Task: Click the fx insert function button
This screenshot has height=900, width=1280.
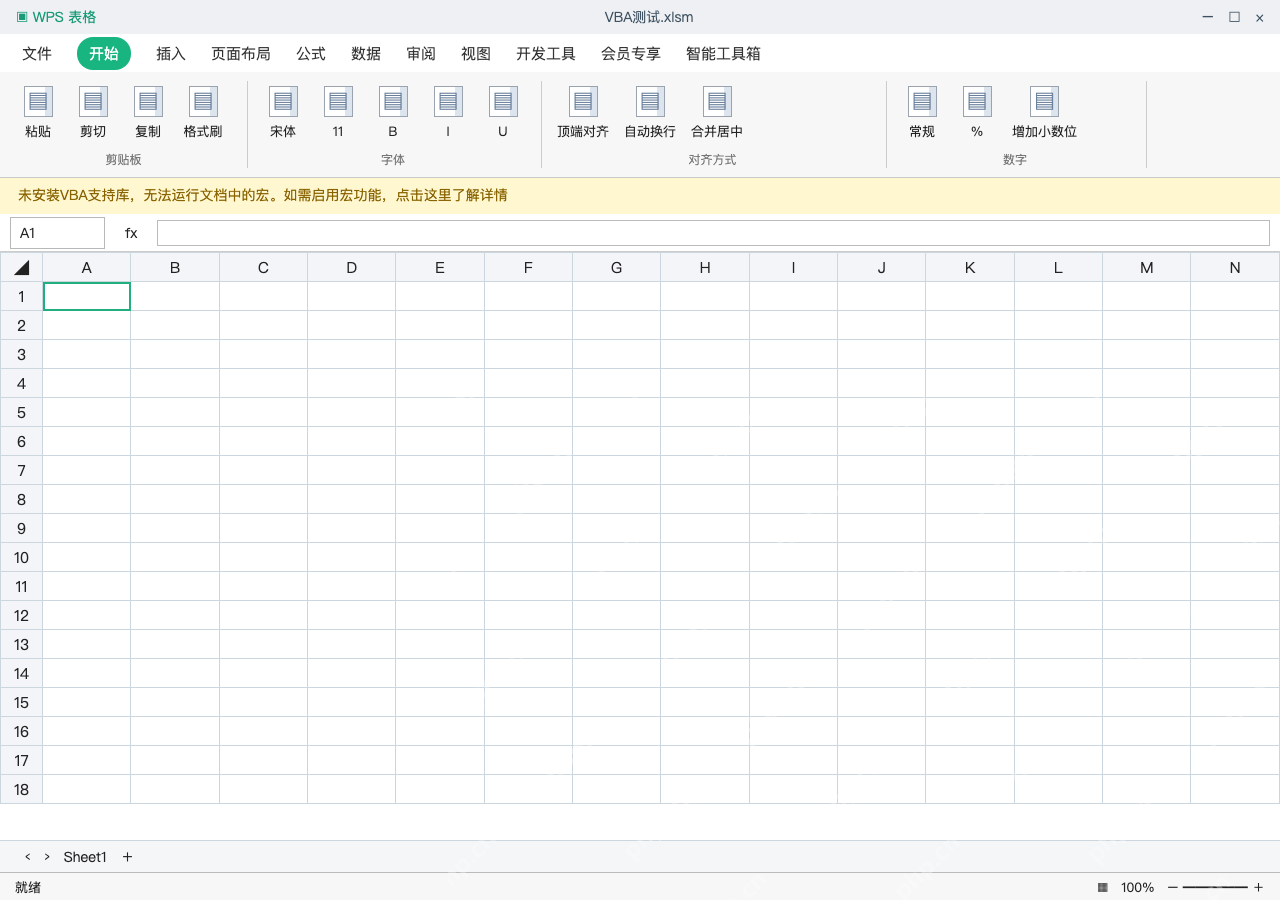Action: [131, 233]
